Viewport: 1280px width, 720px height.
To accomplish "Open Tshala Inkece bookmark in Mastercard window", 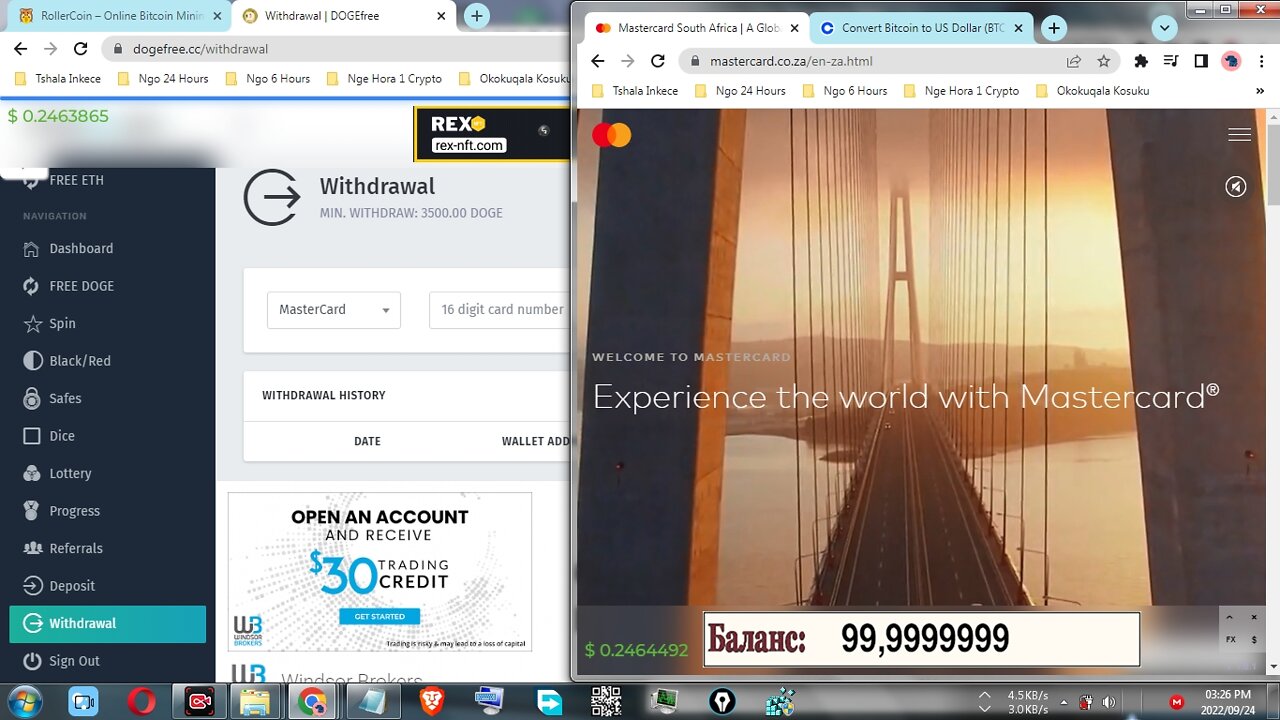I will tap(635, 90).
